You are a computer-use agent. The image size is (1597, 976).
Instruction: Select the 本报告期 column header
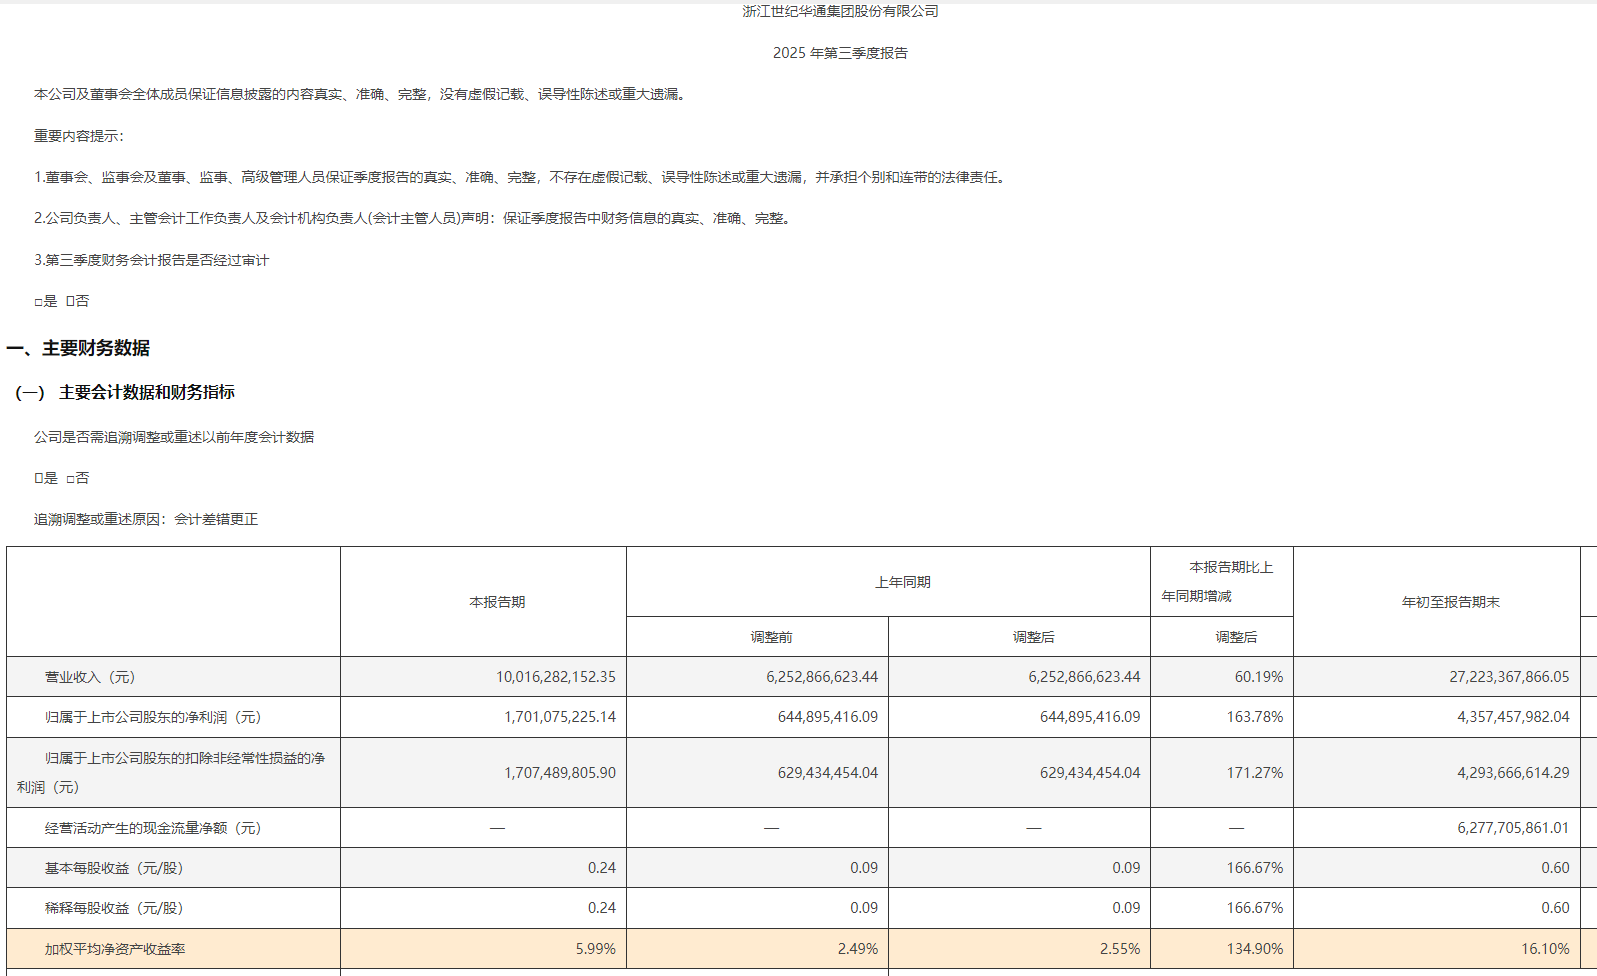point(497,602)
